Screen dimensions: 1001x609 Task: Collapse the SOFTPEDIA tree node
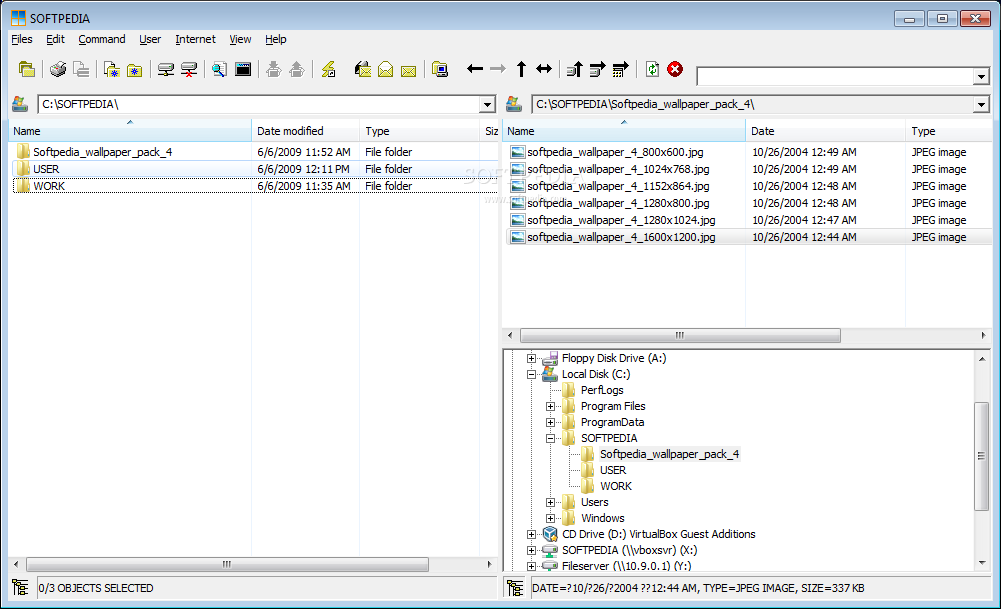coord(550,439)
